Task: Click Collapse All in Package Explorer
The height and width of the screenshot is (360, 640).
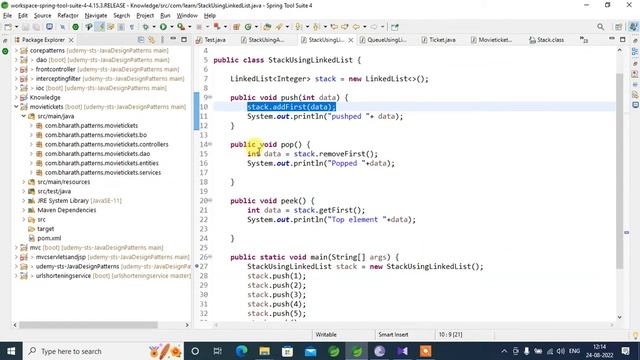Action: point(141,40)
